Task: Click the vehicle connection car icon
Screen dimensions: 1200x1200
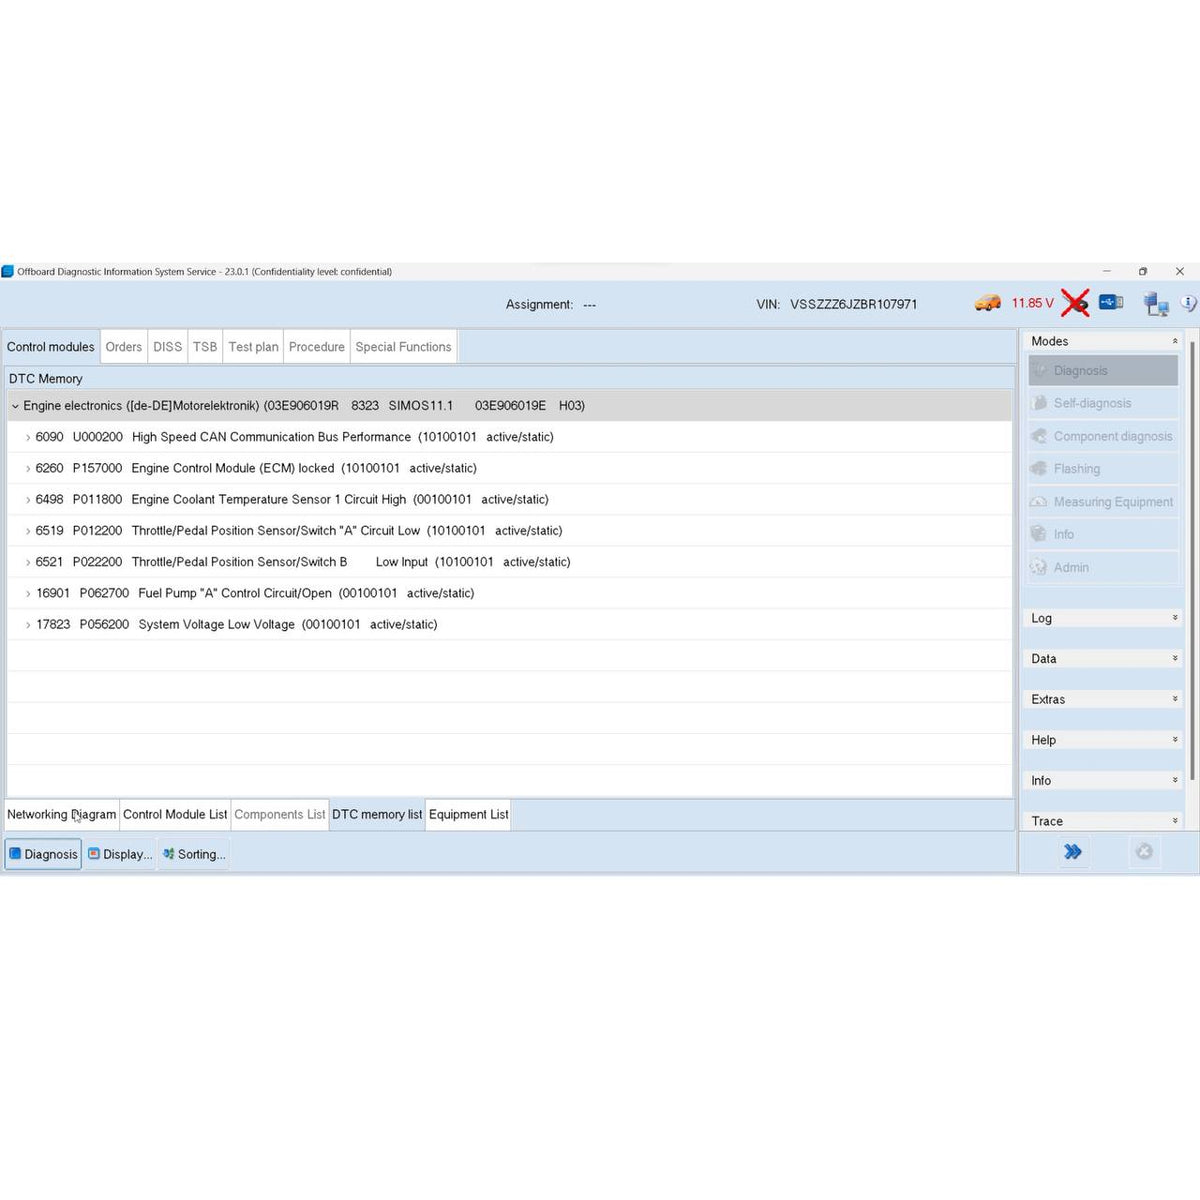Action: coord(988,303)
